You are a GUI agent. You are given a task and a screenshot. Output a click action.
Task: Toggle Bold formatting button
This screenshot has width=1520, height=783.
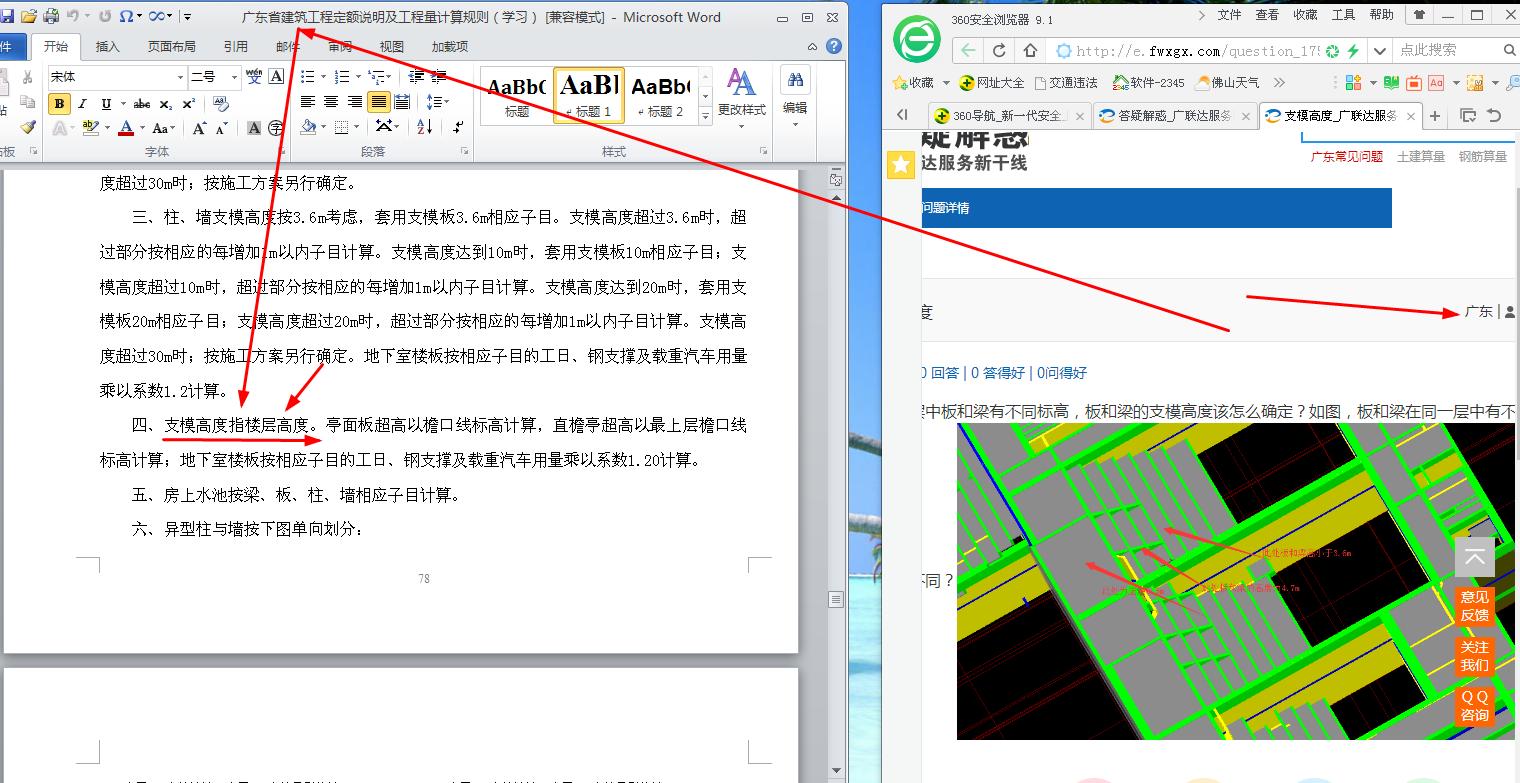tap(59, 103)
